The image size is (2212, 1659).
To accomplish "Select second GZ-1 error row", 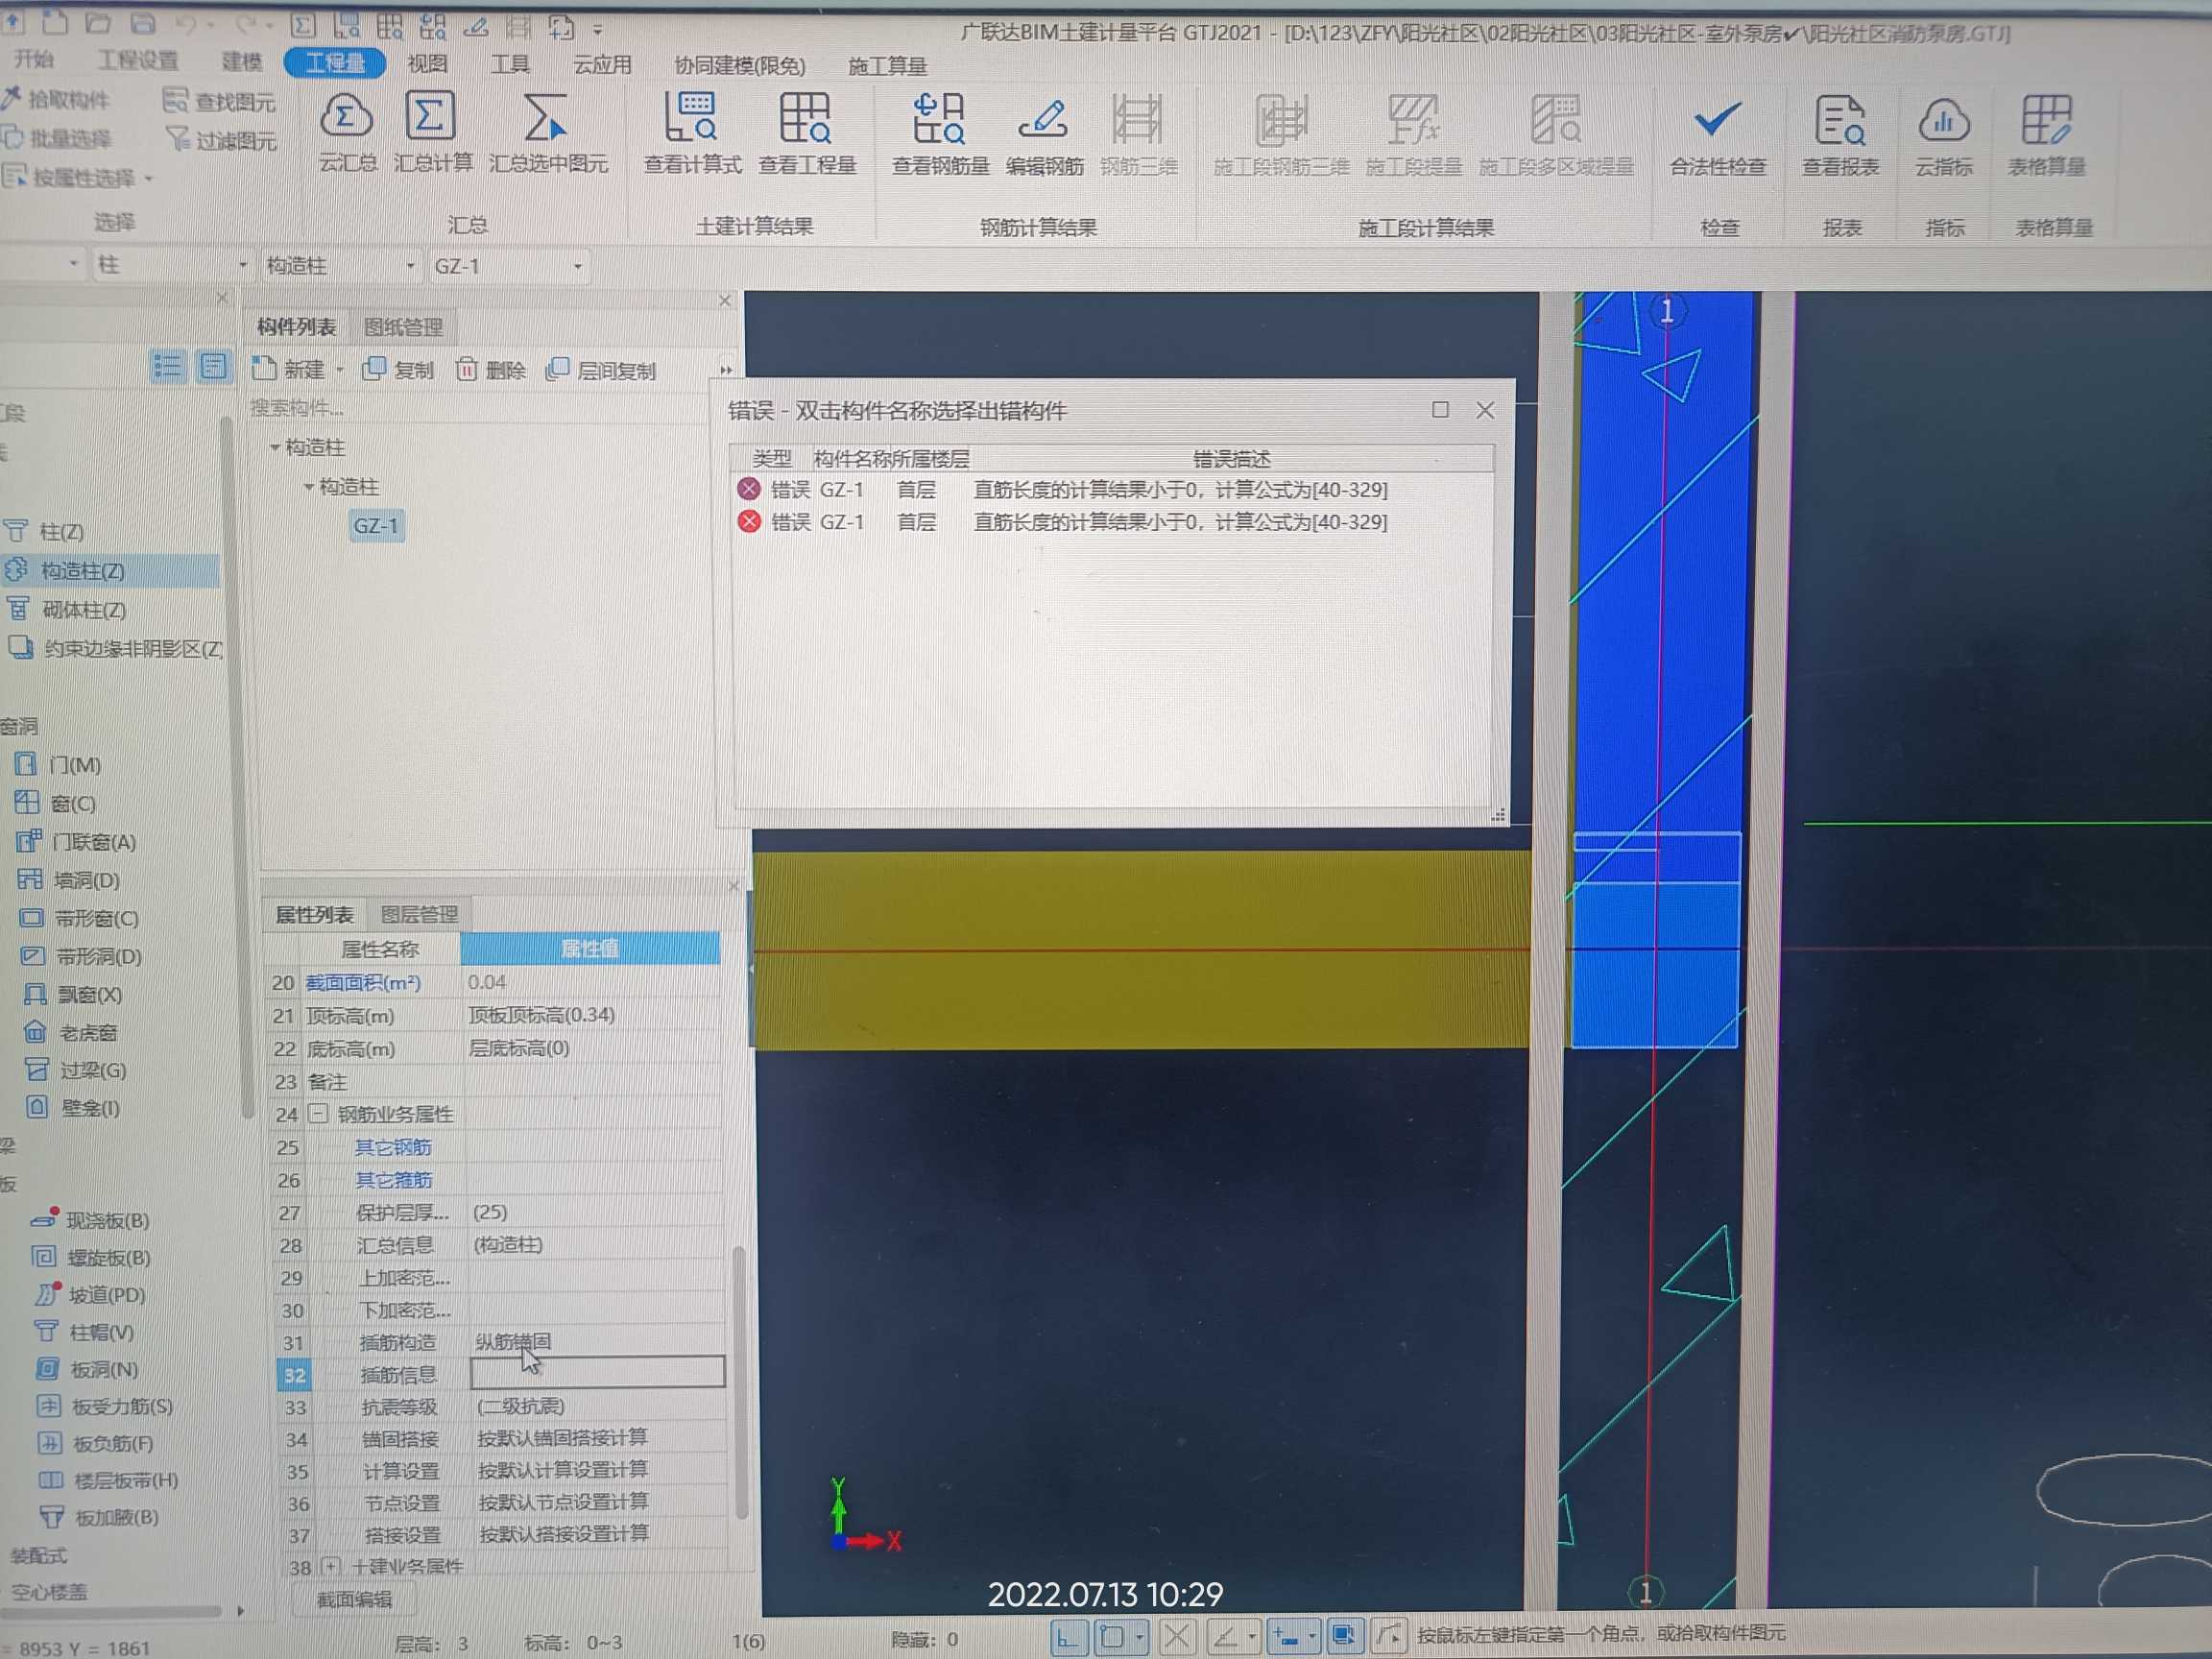I will pos(1112,522).
